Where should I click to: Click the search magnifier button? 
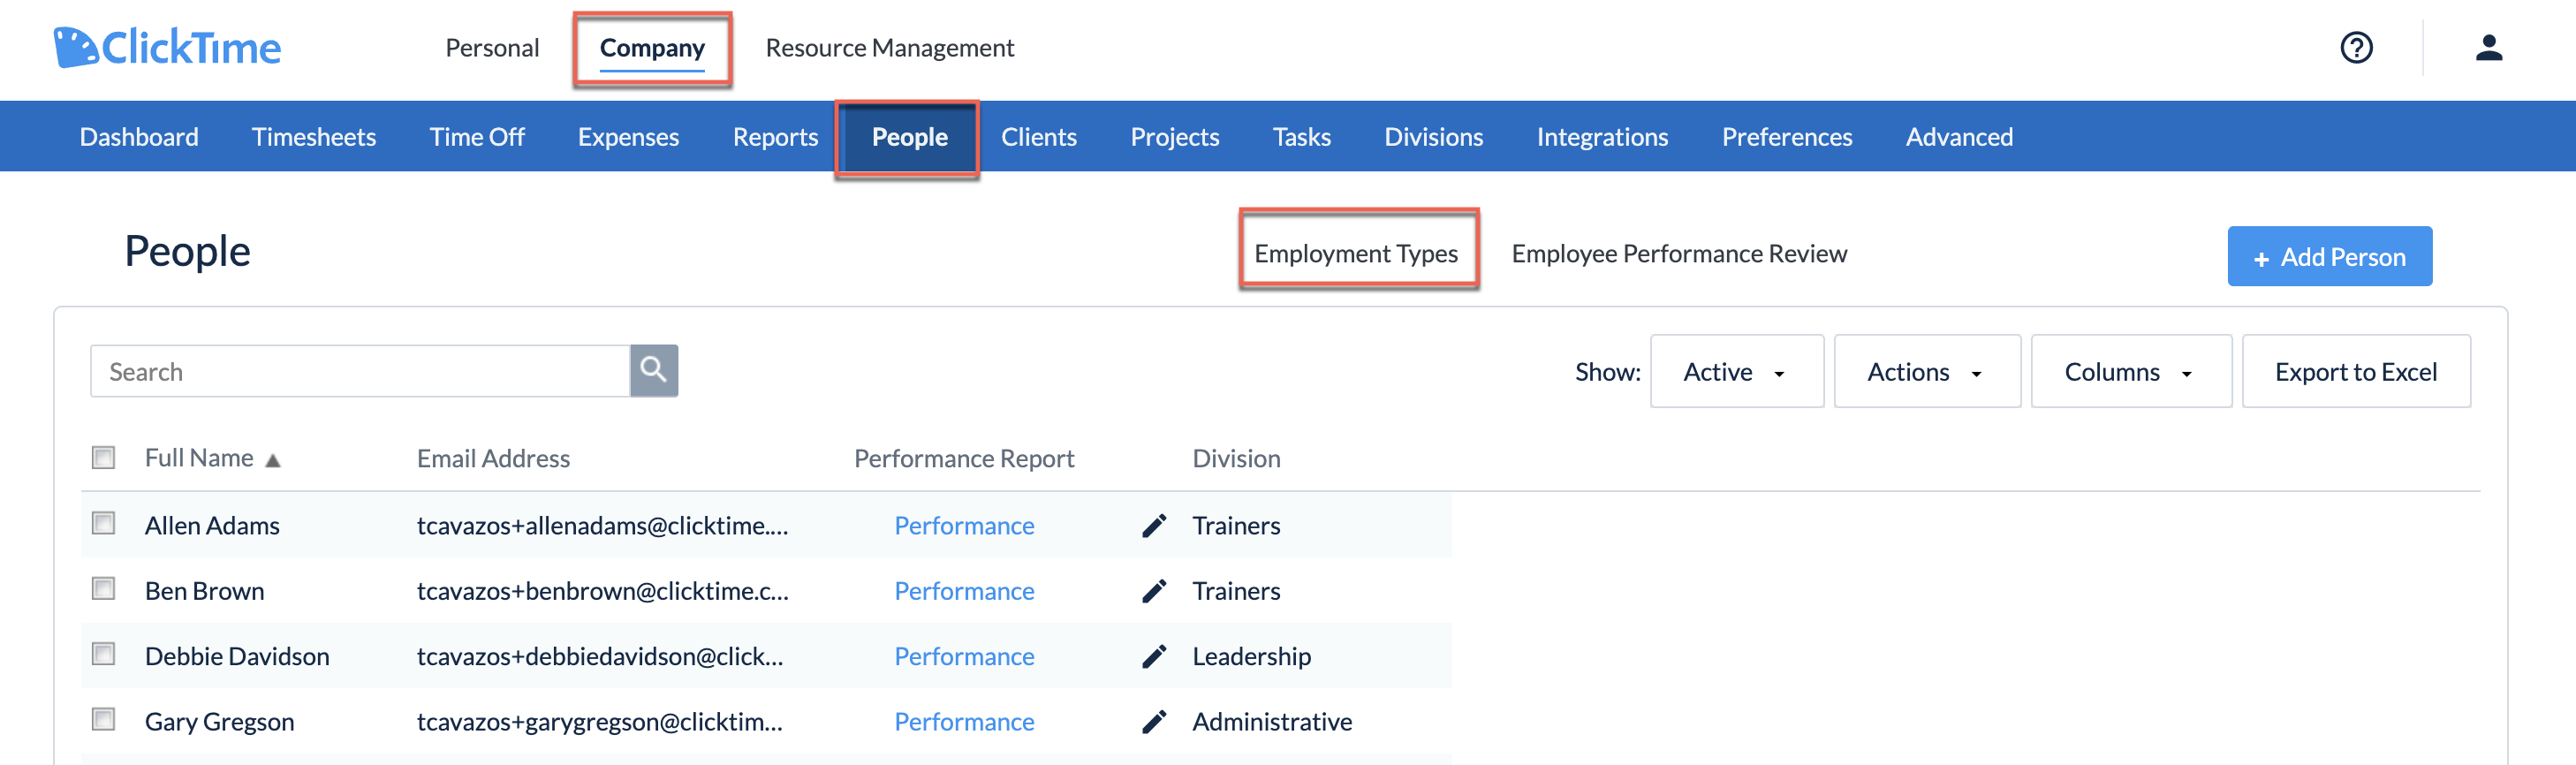pos(654,370)
